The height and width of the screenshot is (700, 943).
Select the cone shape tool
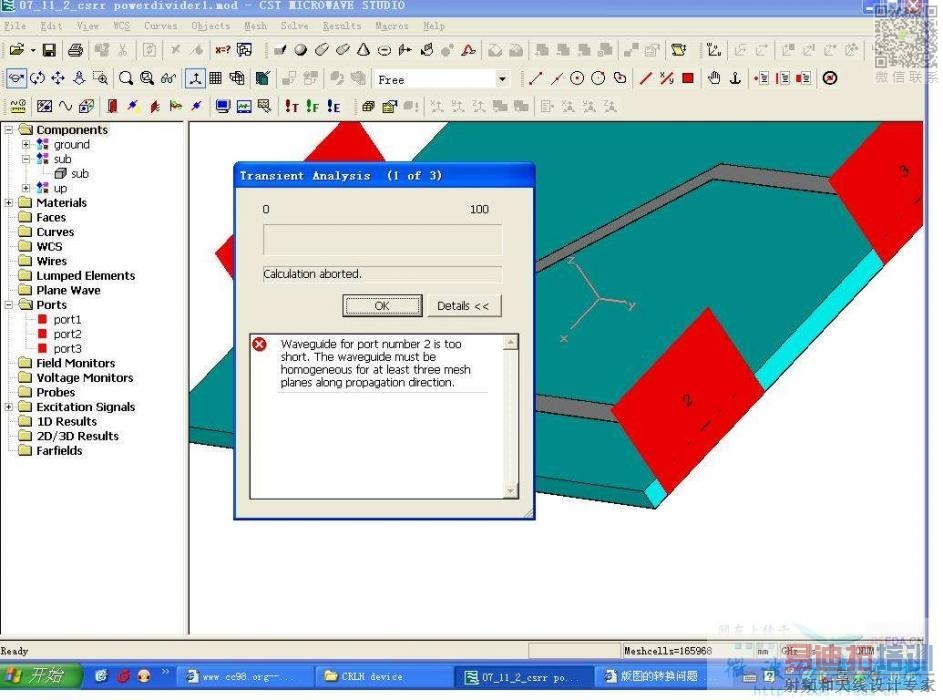[x=363, y=50]
